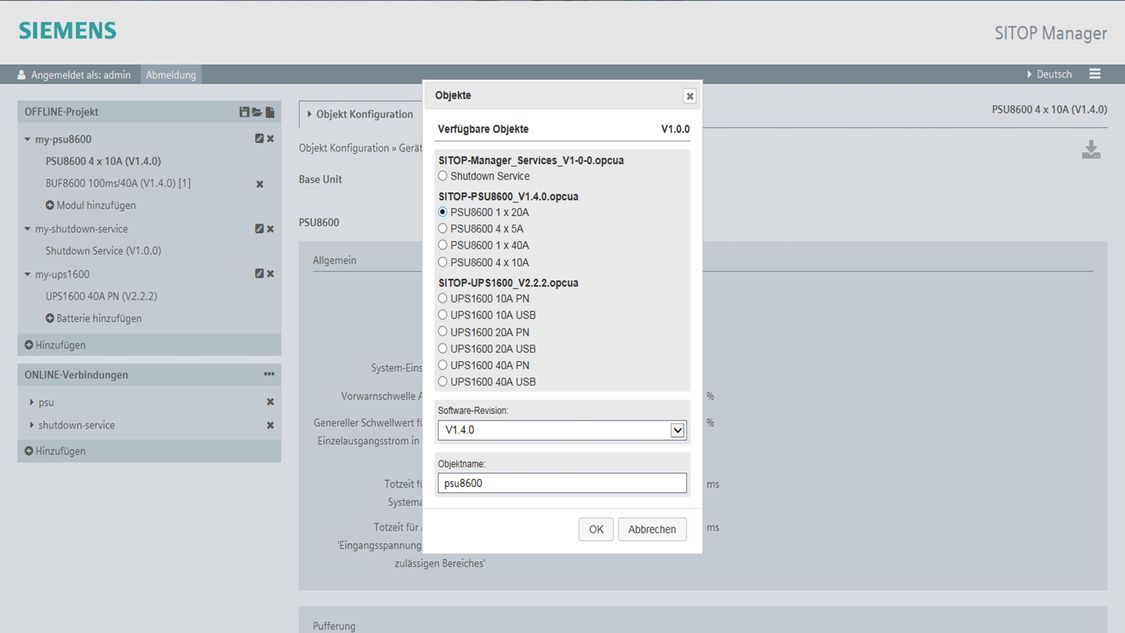Collapse the my-shutdown-service tree node
1125x633 pixels.
click(27, 229)
